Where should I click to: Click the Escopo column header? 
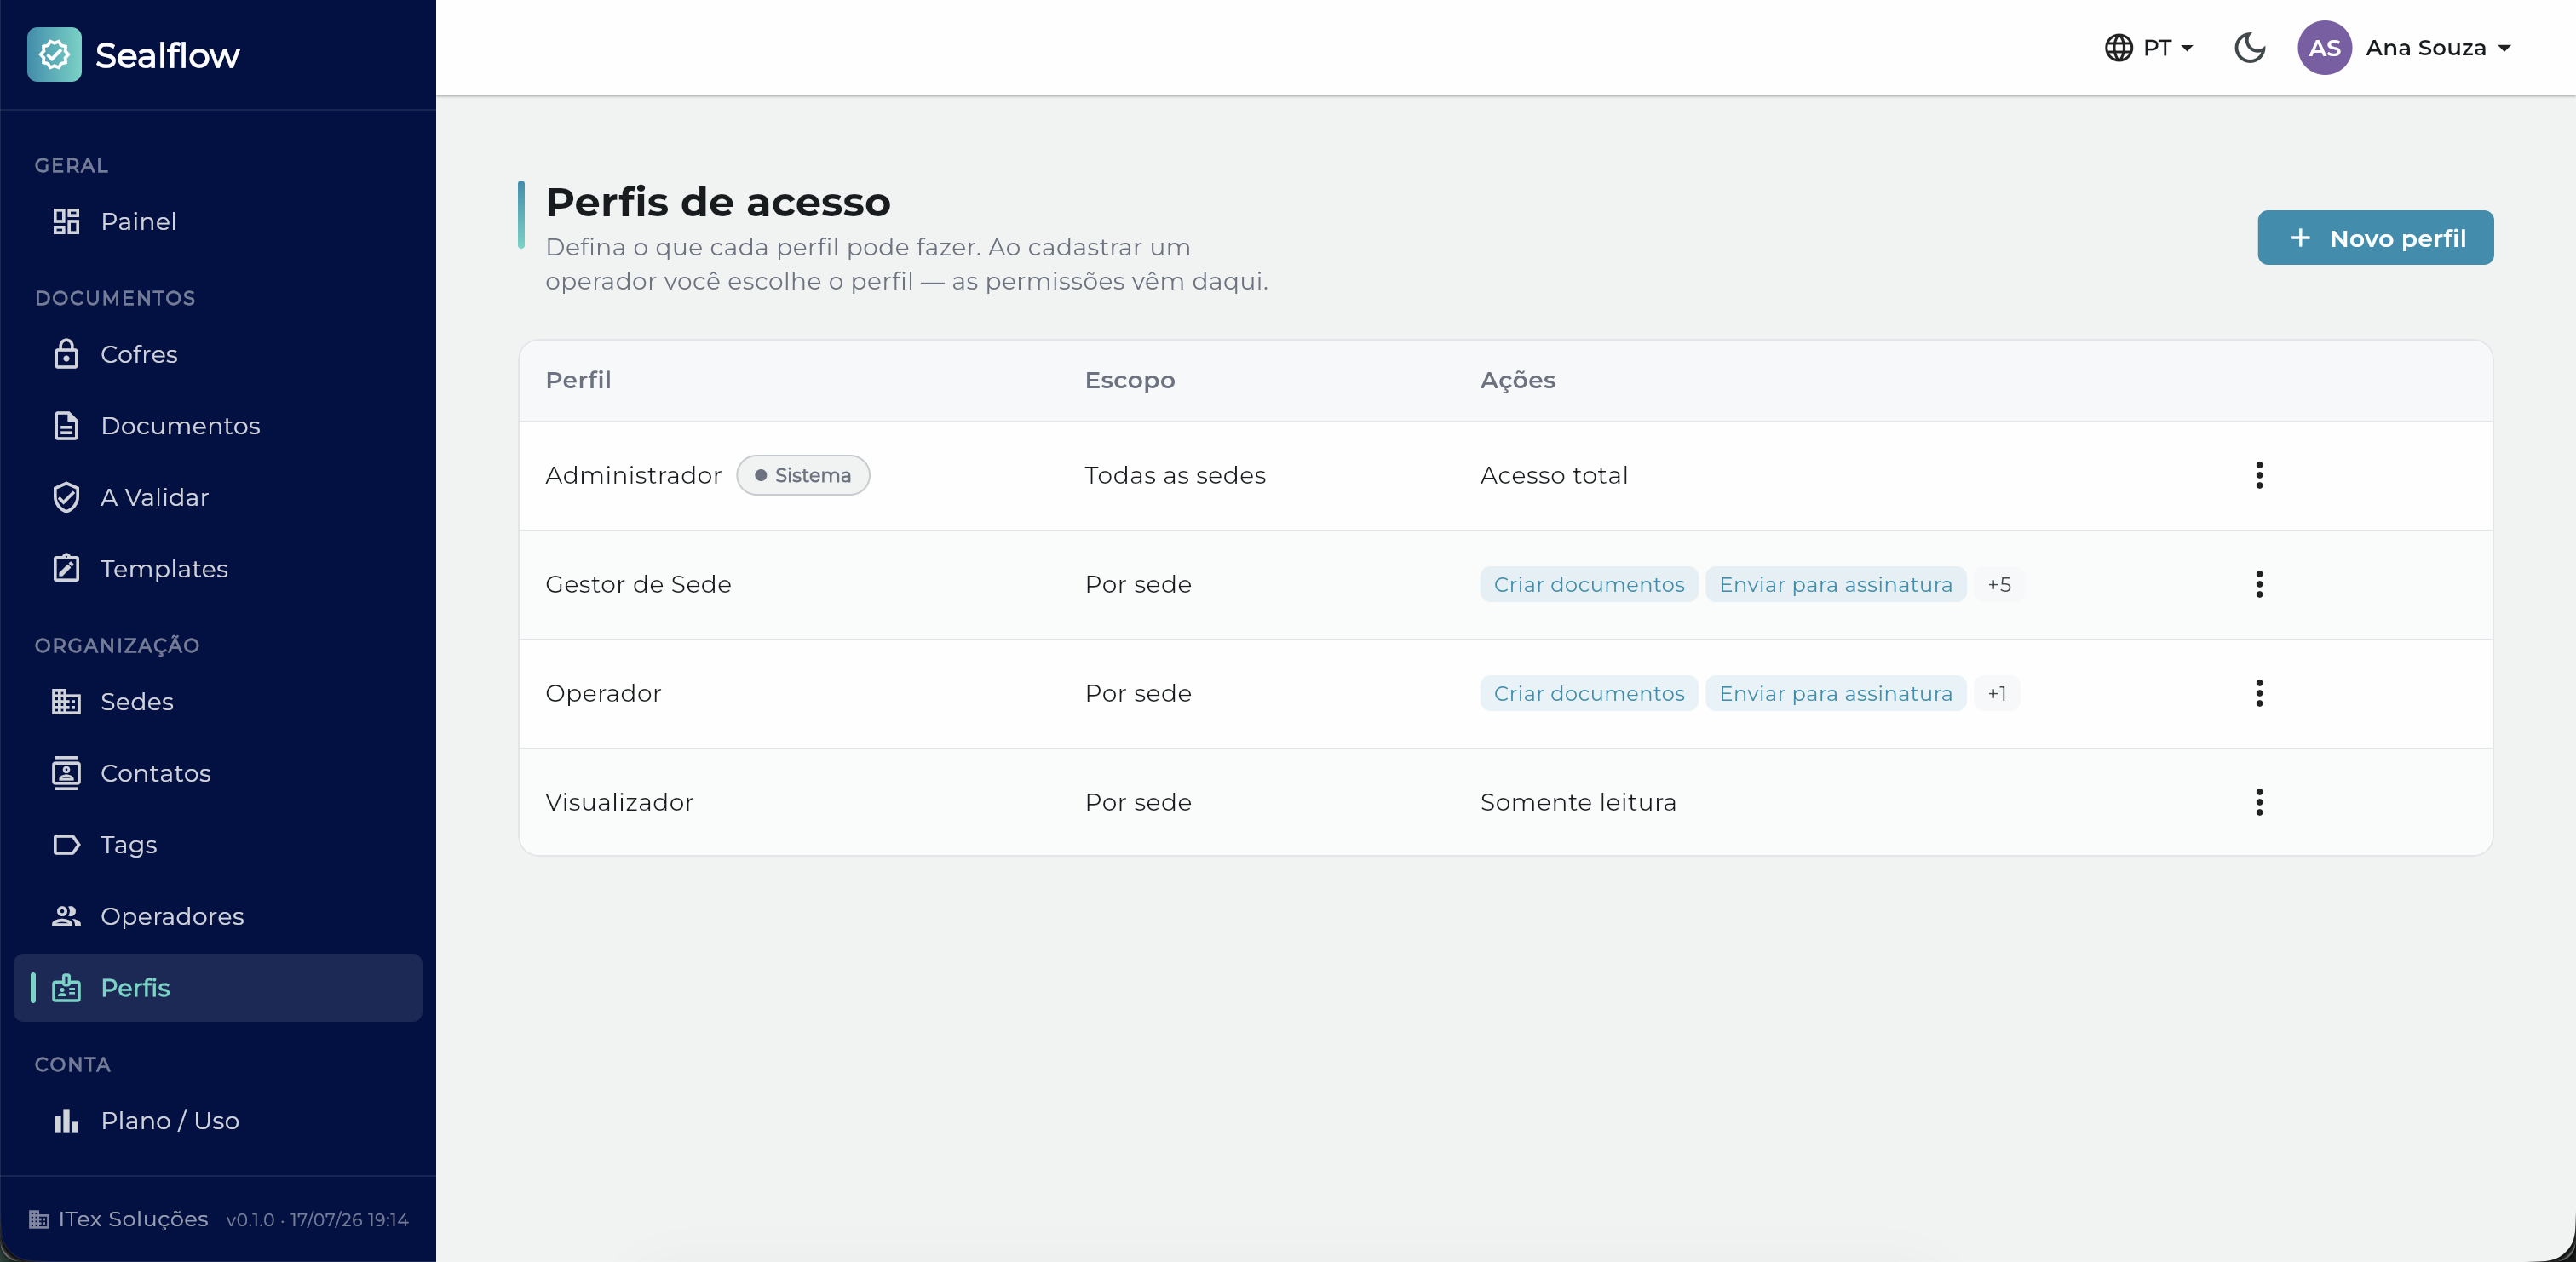(x=1130, y=380)
